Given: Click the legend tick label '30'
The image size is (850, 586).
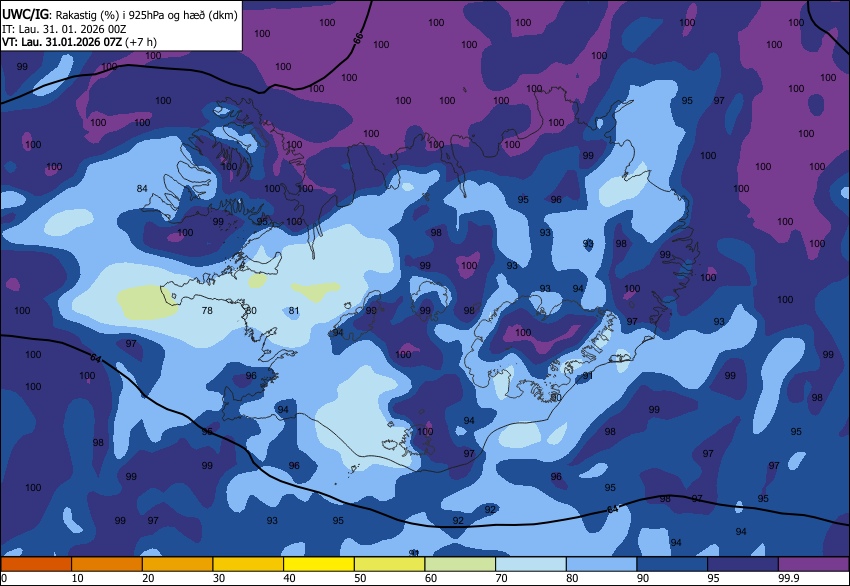Looking at the screenshot, I should (x=219, y=578).
